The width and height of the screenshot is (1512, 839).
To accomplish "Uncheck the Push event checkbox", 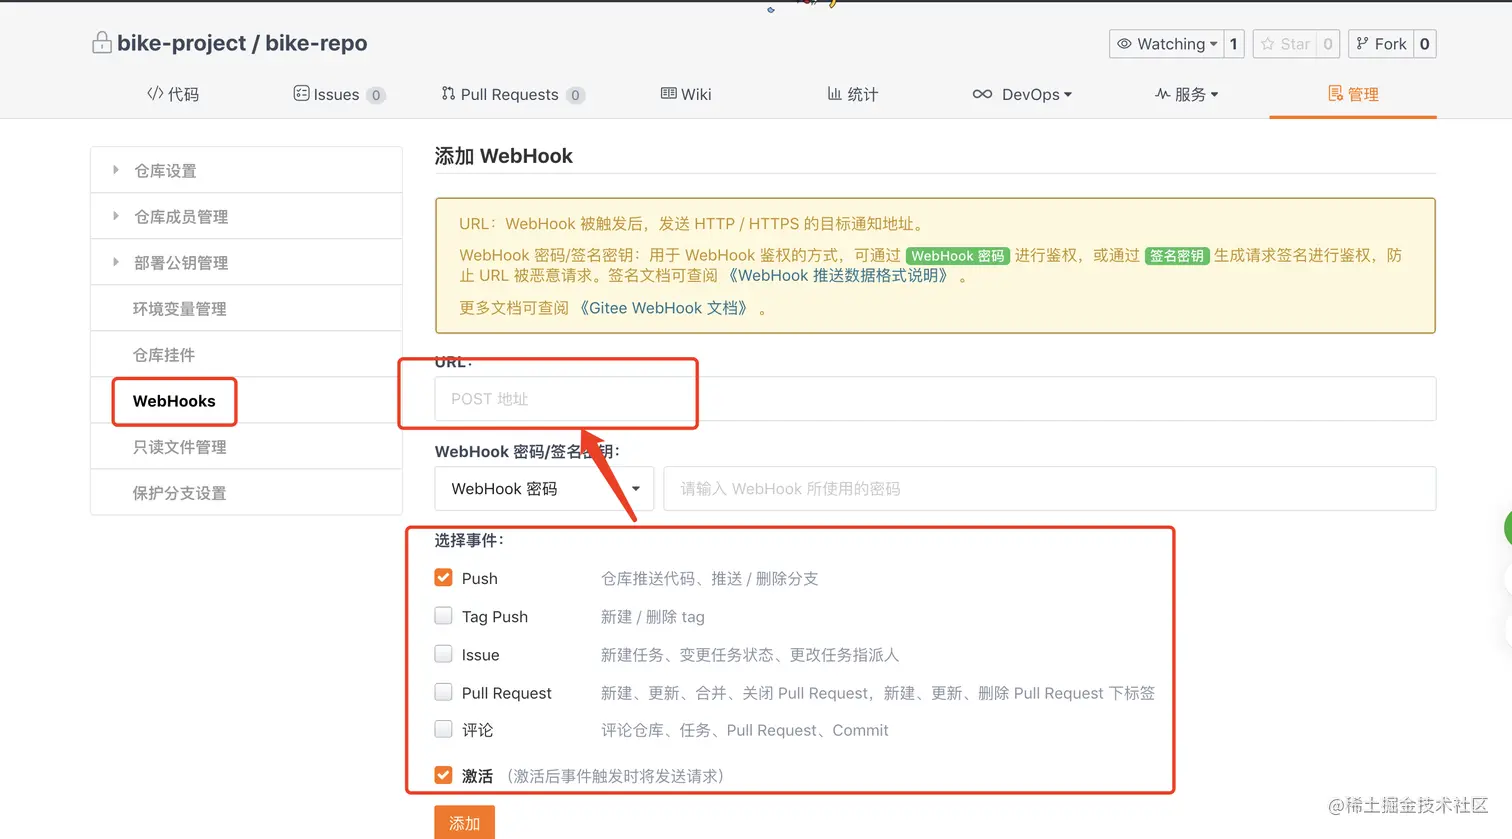I will point(444,578).
